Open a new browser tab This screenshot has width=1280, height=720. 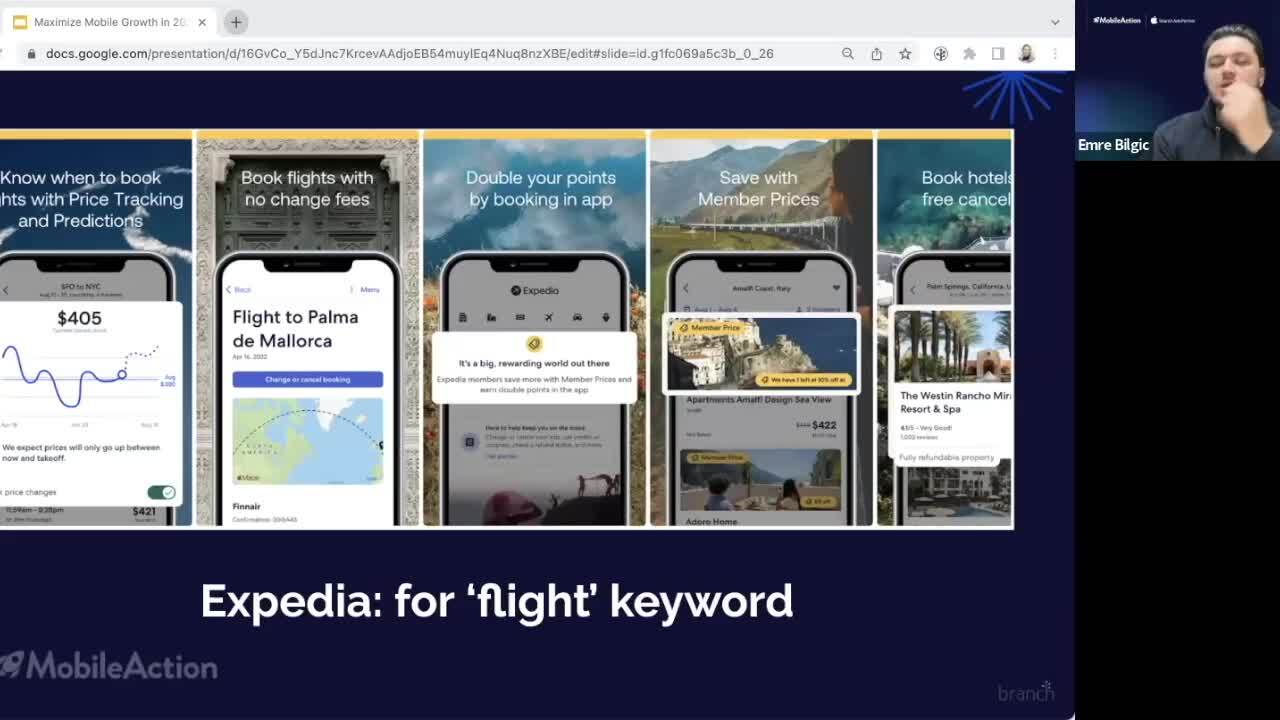coord(236,22)
